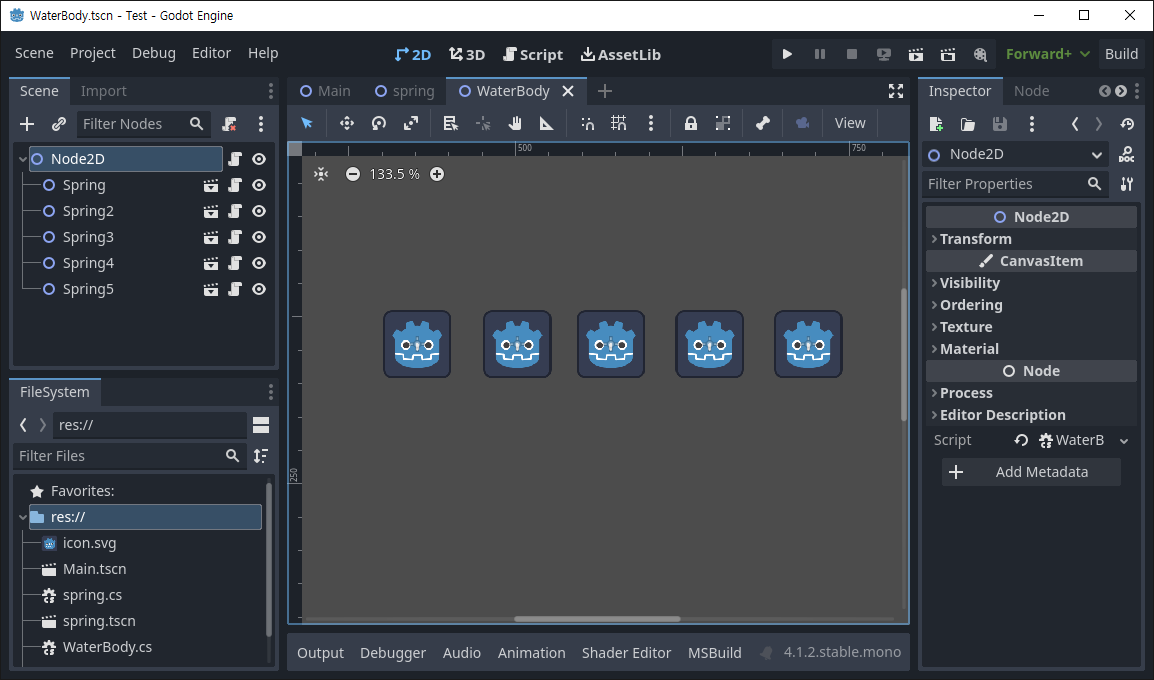1154x680 pixels.
Task: Open Node2D documentation icon
Action: click(1126, 155)
